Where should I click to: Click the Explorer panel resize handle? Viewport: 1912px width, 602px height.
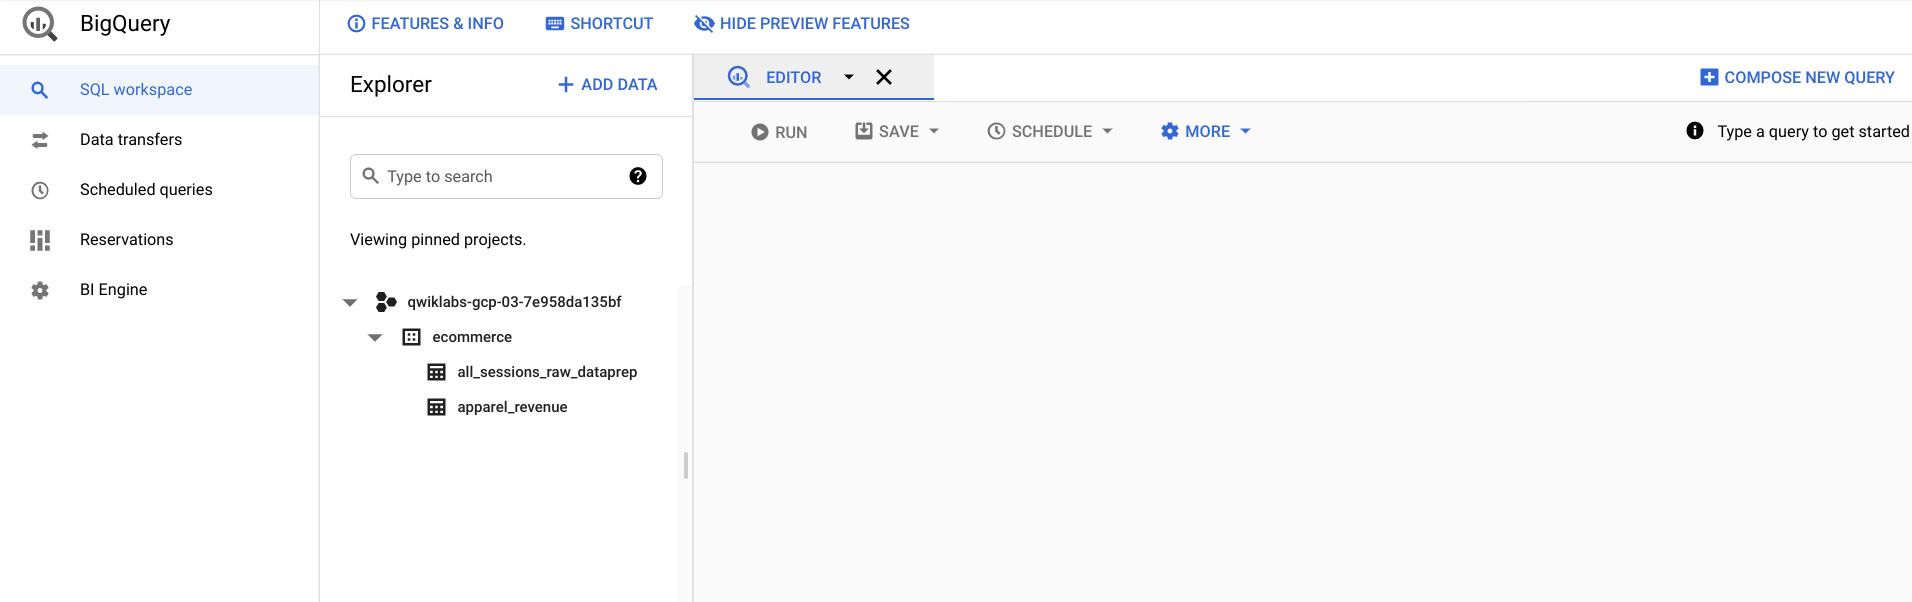coord(685,465)
